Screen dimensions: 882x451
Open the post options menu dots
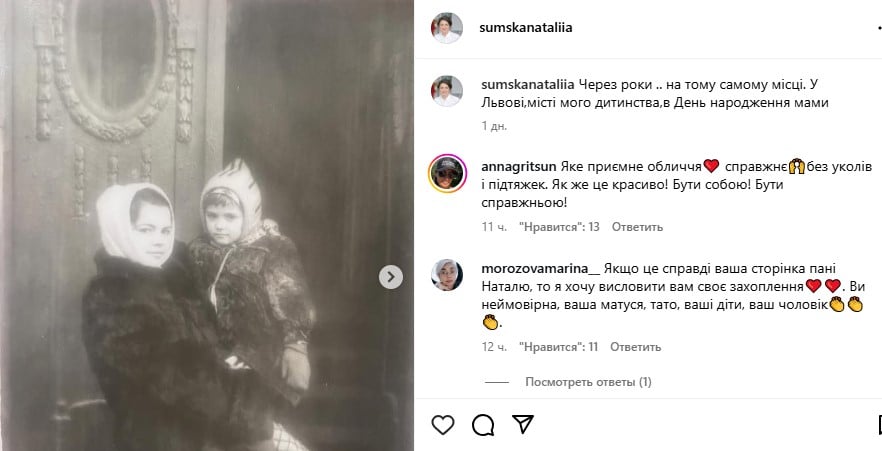[x=879, y=27]
